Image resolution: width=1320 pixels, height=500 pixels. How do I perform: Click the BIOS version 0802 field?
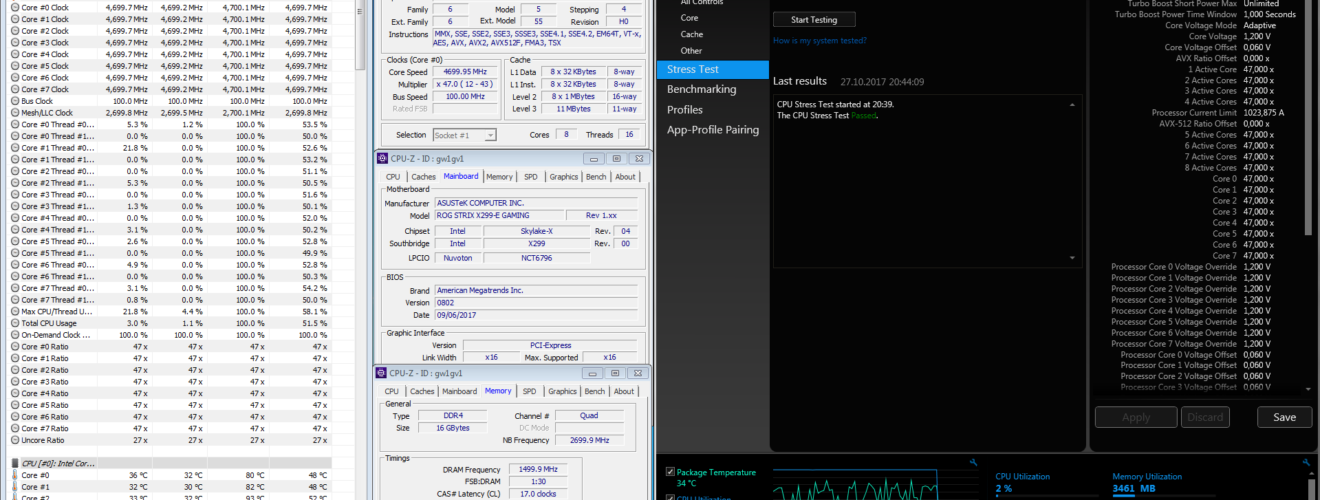tap(534, 302)
